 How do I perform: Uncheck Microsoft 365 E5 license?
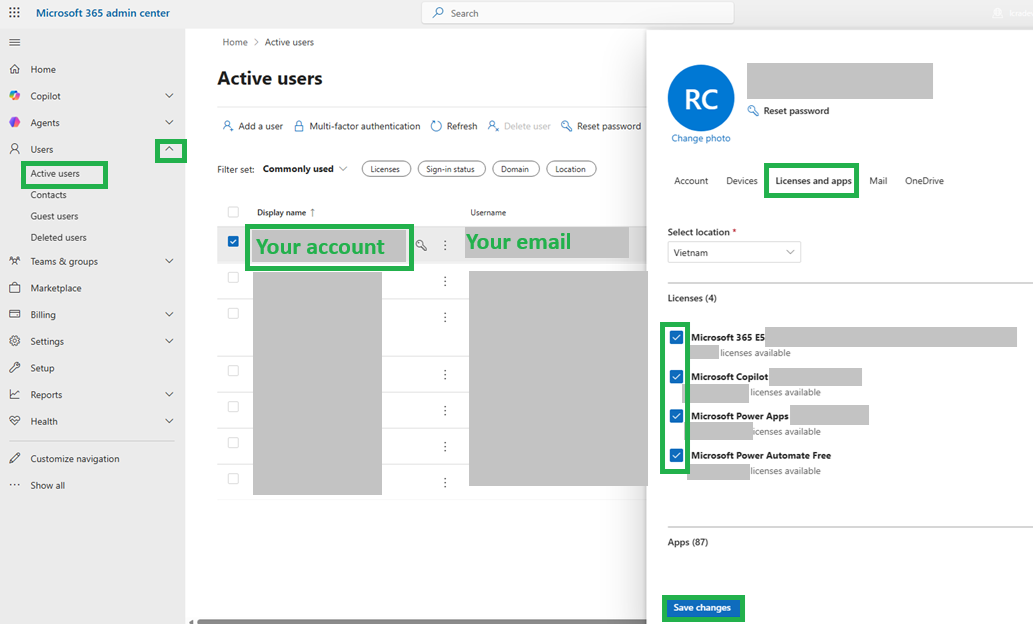click(x=677, y=337)
